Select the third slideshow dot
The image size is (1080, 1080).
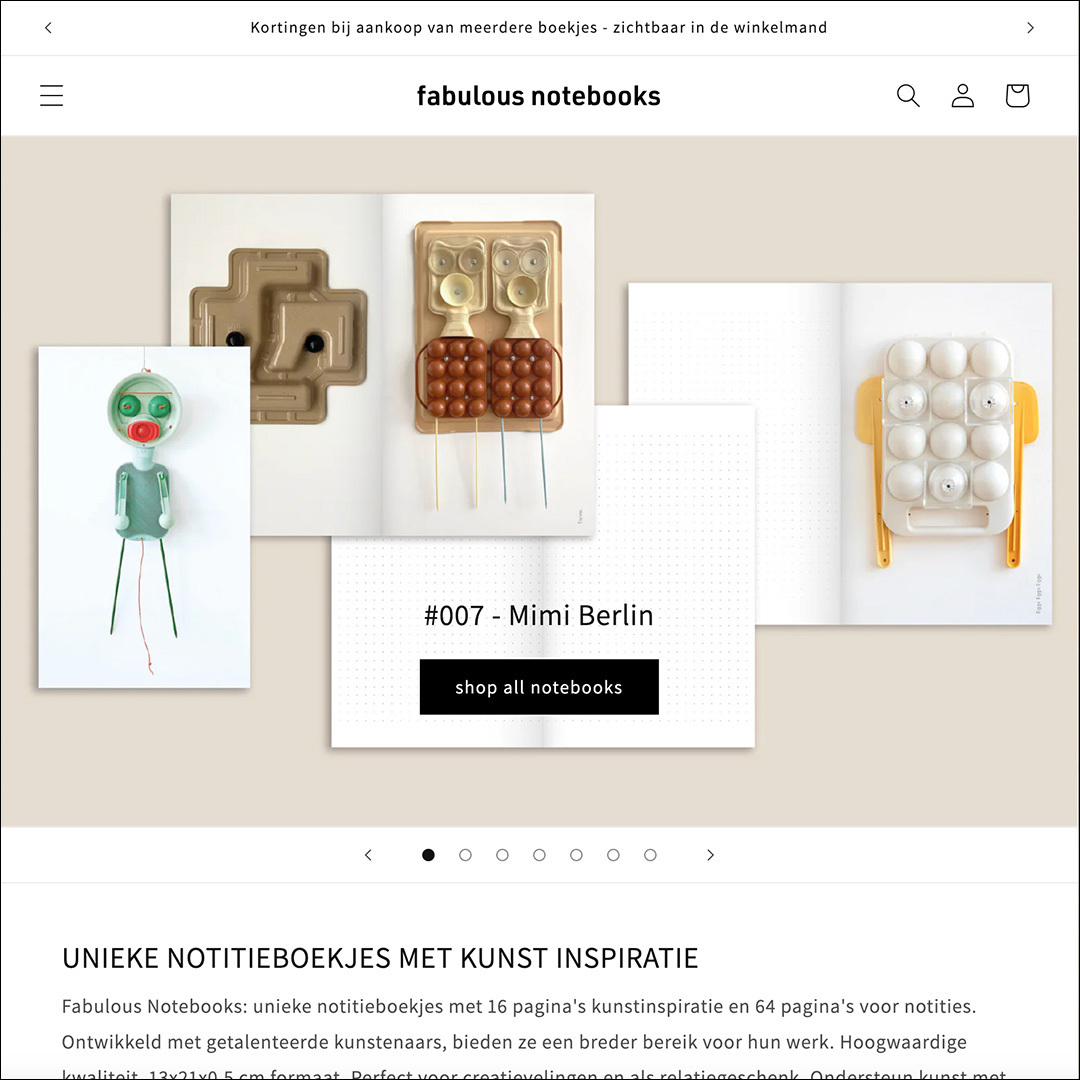(x=502, y=855)
